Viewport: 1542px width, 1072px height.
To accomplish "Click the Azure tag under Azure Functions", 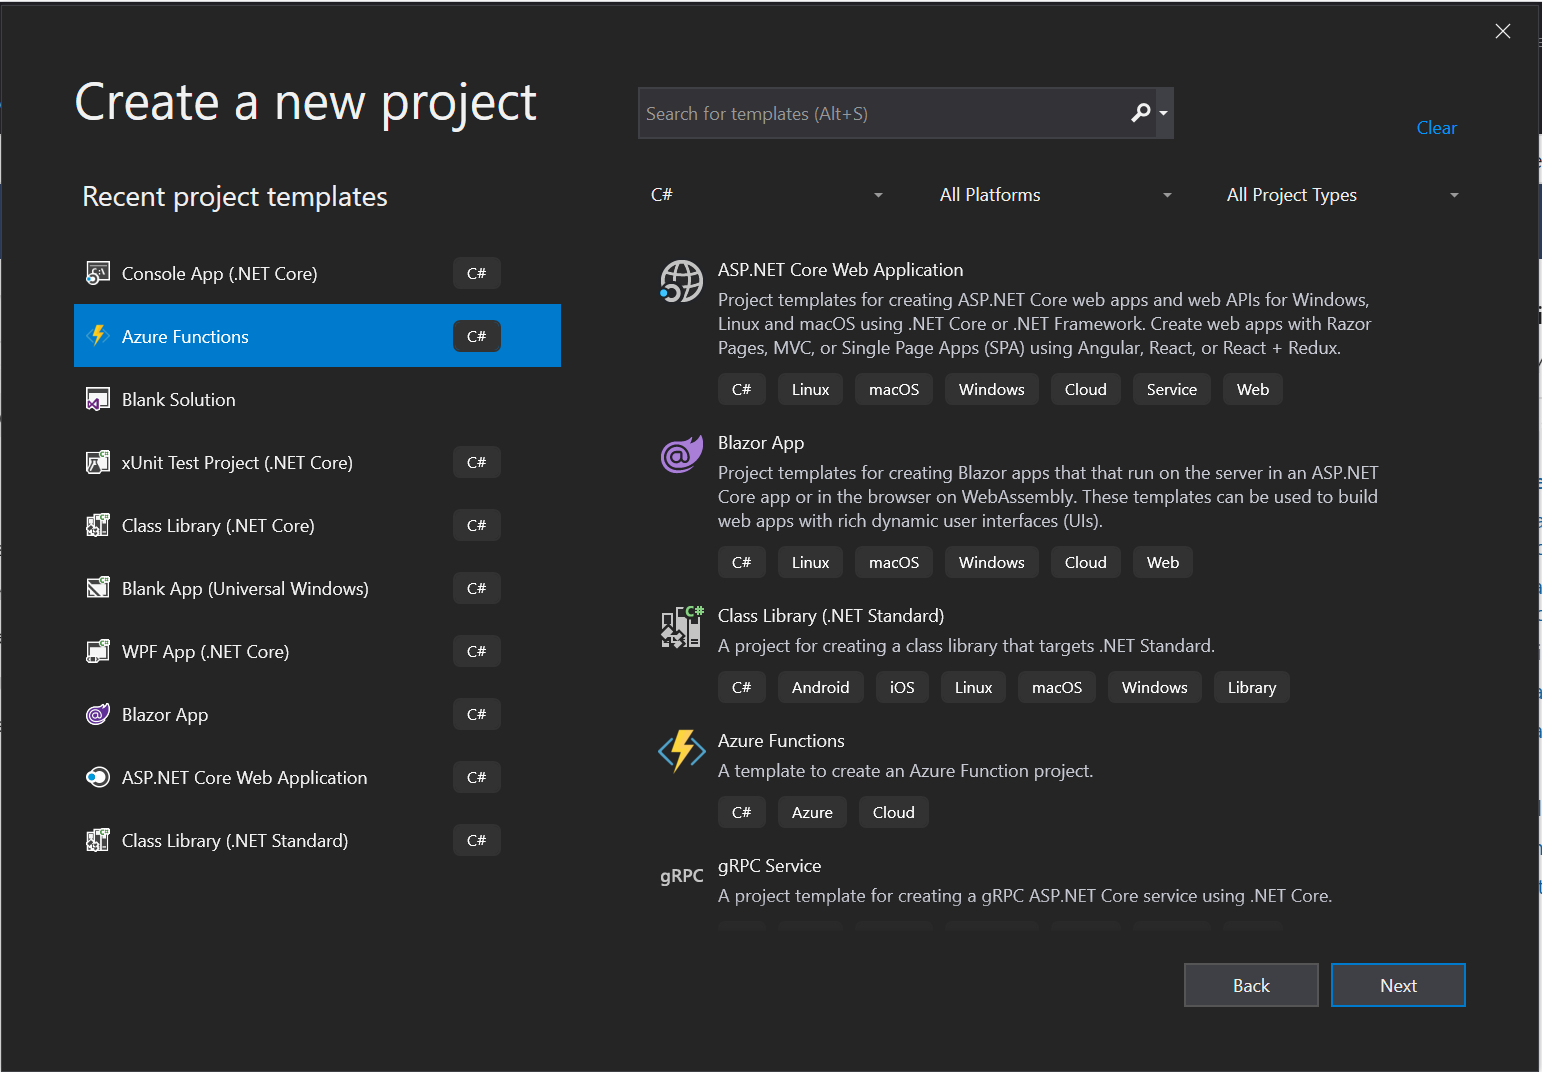I will click(x=812, y=812).
